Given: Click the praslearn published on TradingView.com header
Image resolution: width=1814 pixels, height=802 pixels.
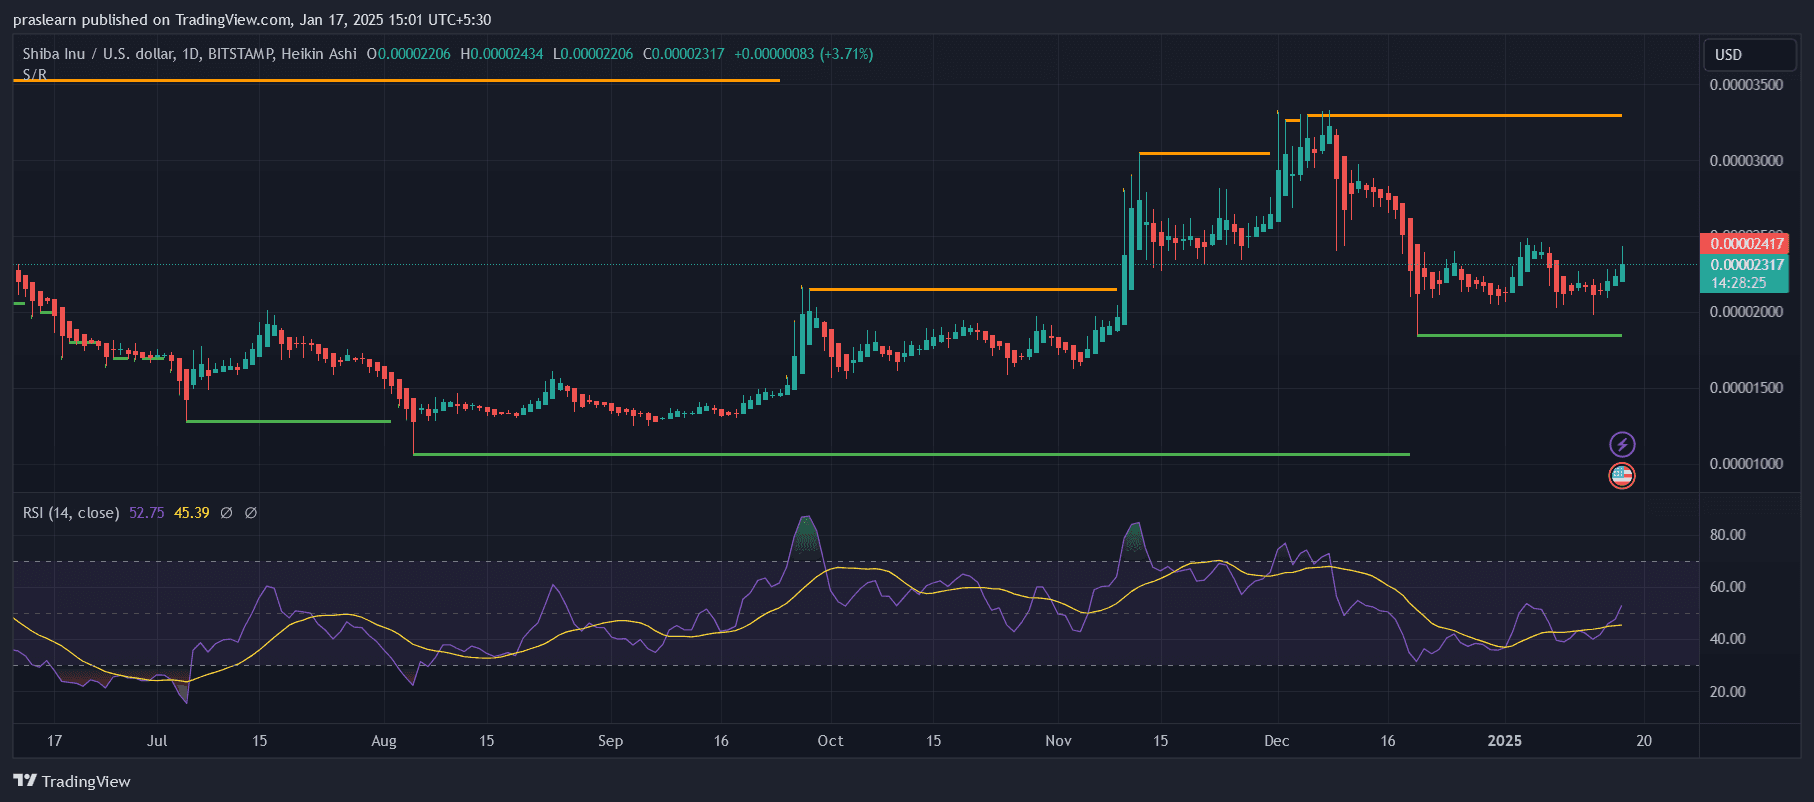Looking at the screenshot, I should tap(252, 20).
